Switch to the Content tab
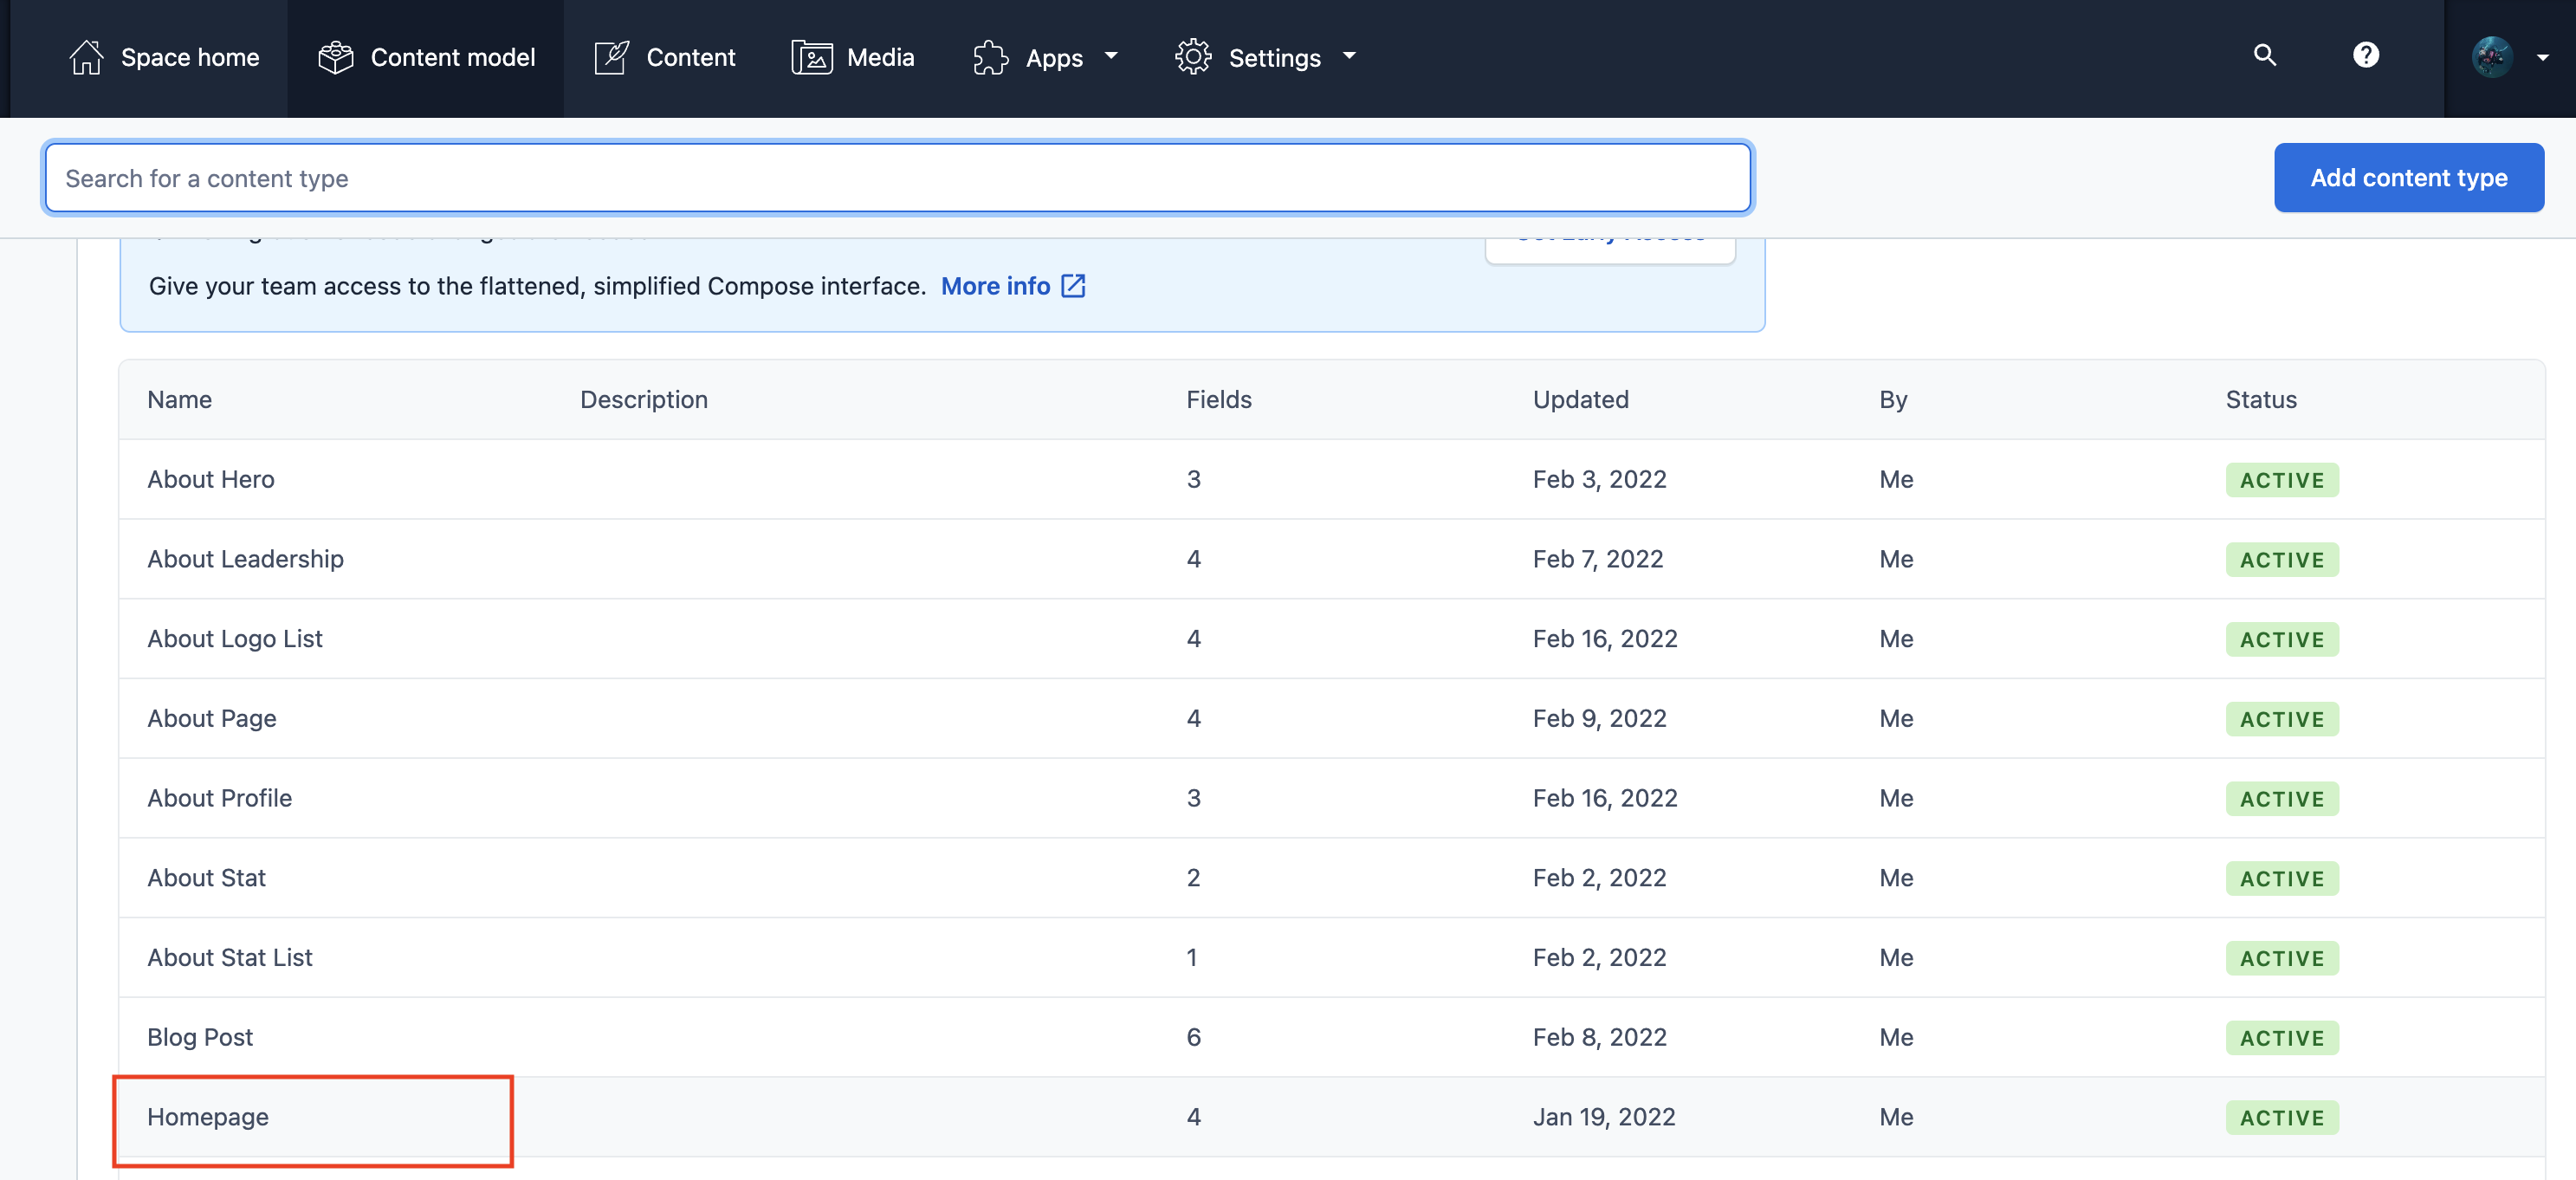Viewport: 2576px width, 1180px height. click(690, 57)
